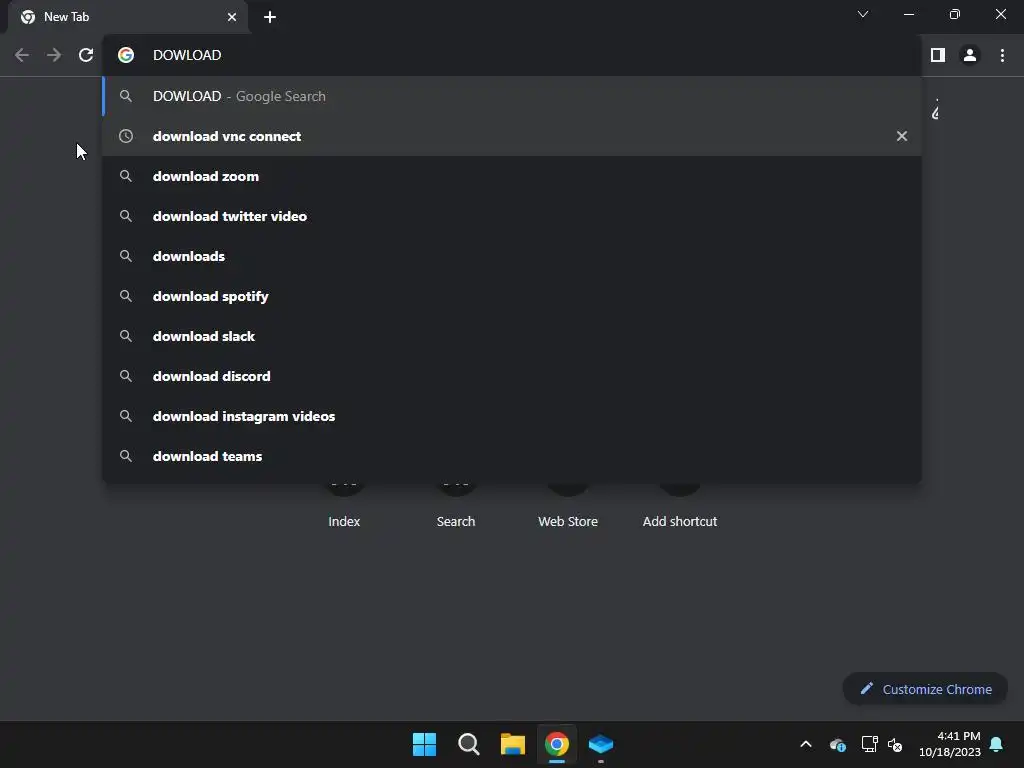Screen dimensions: 1024x768
Task: Open the blue box app in taskbar
Action: click(x=601, y=744)
